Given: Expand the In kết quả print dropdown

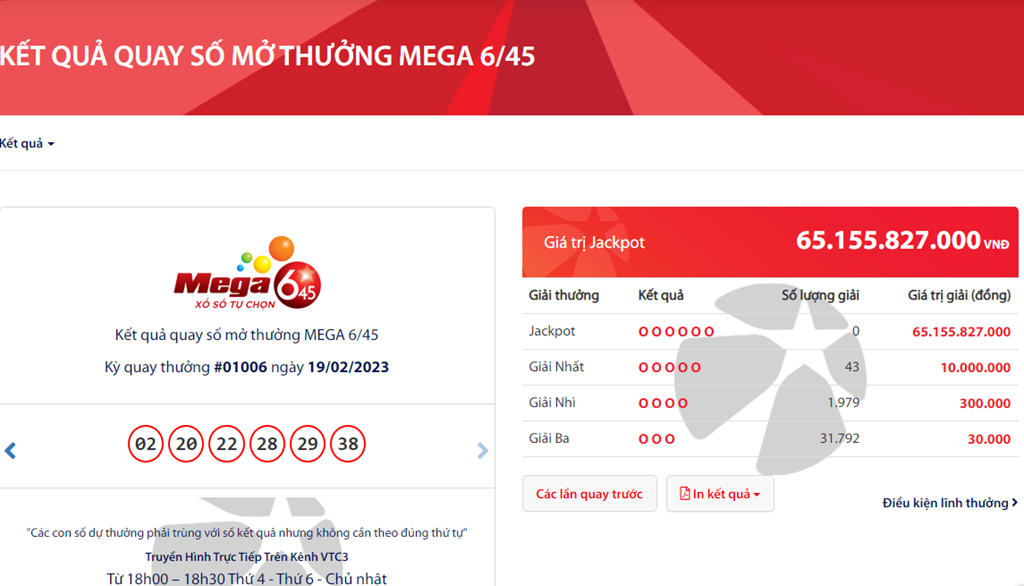Looking at the screenshot, I should (x=720, y=494).
